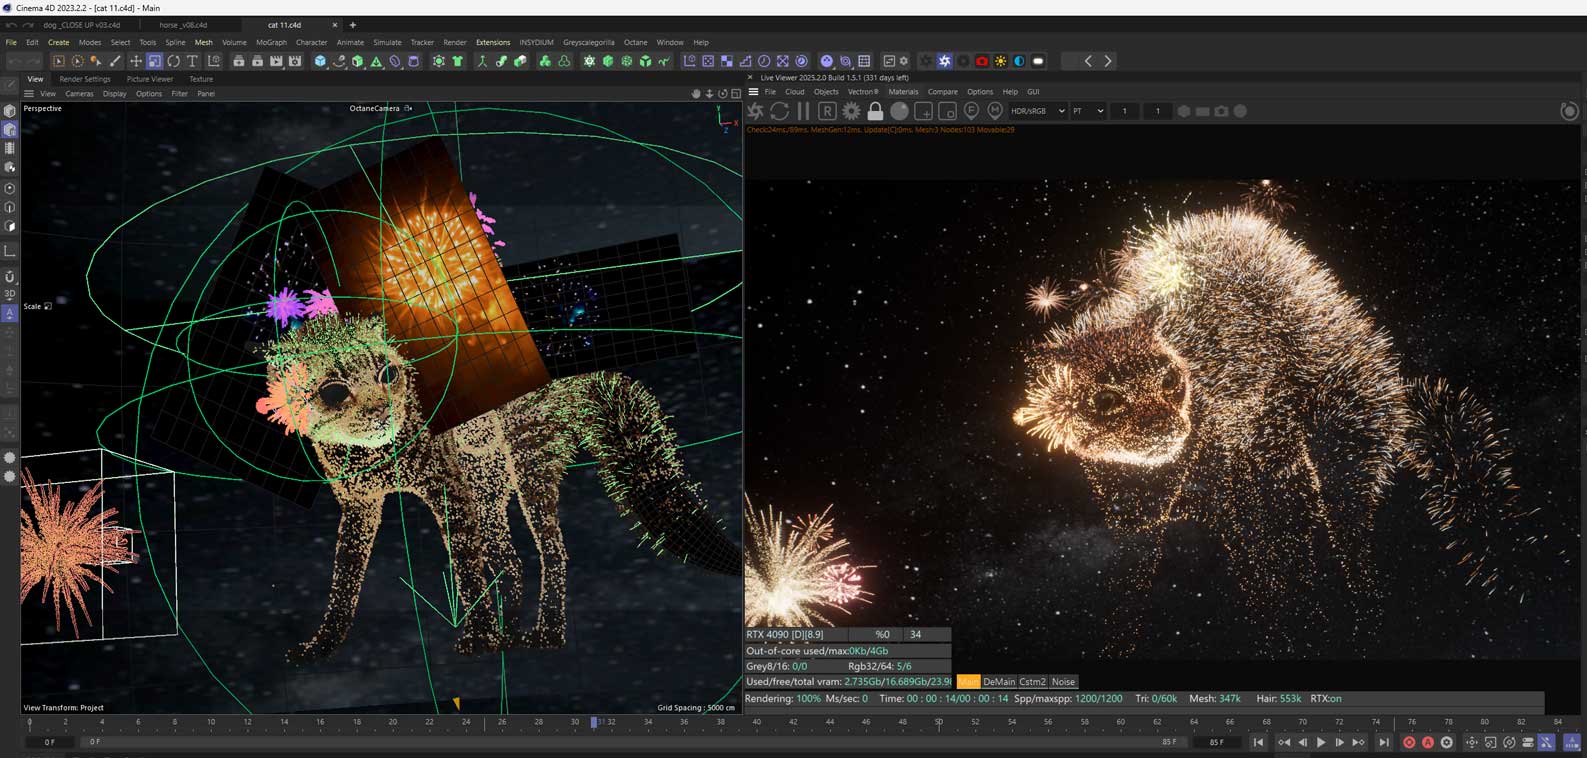
Task: Click the Noise pass button
Action: (x=1063, y=682)
